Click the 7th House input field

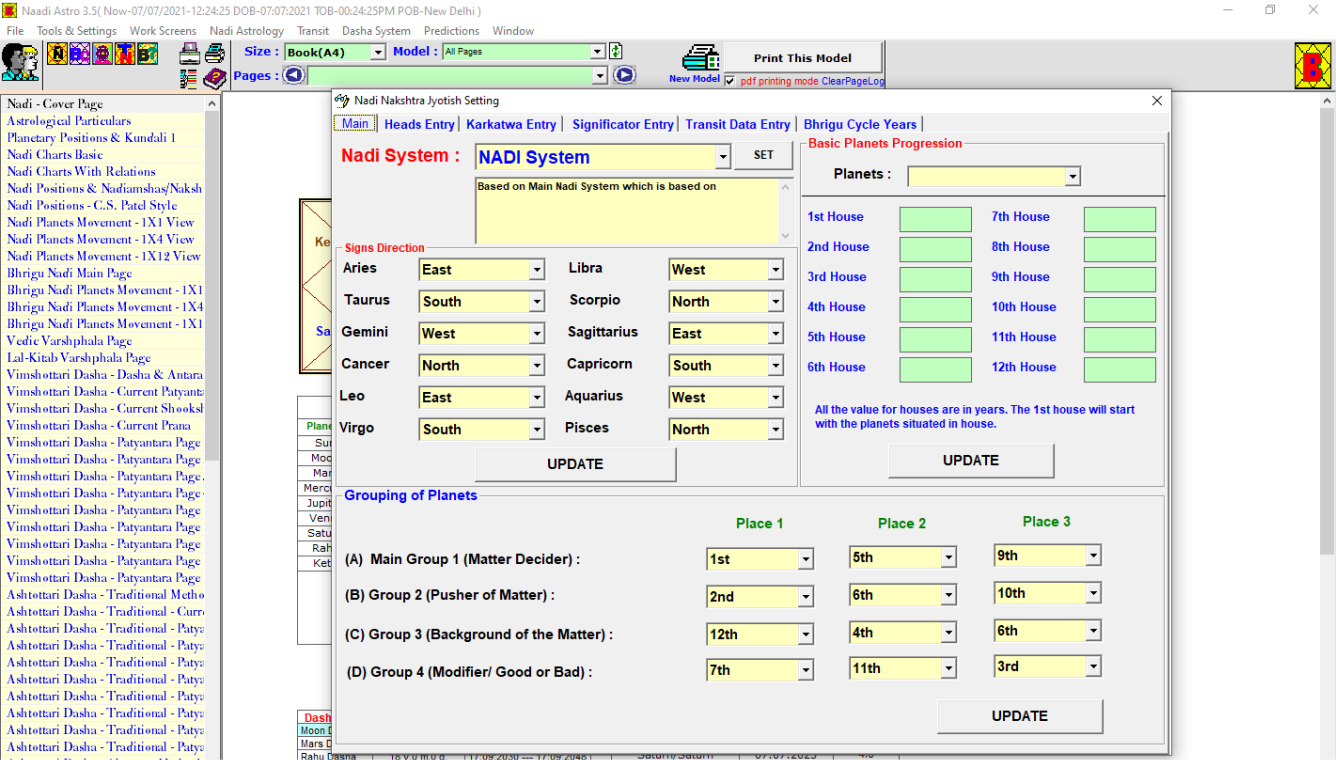[x=1120, y=219]
